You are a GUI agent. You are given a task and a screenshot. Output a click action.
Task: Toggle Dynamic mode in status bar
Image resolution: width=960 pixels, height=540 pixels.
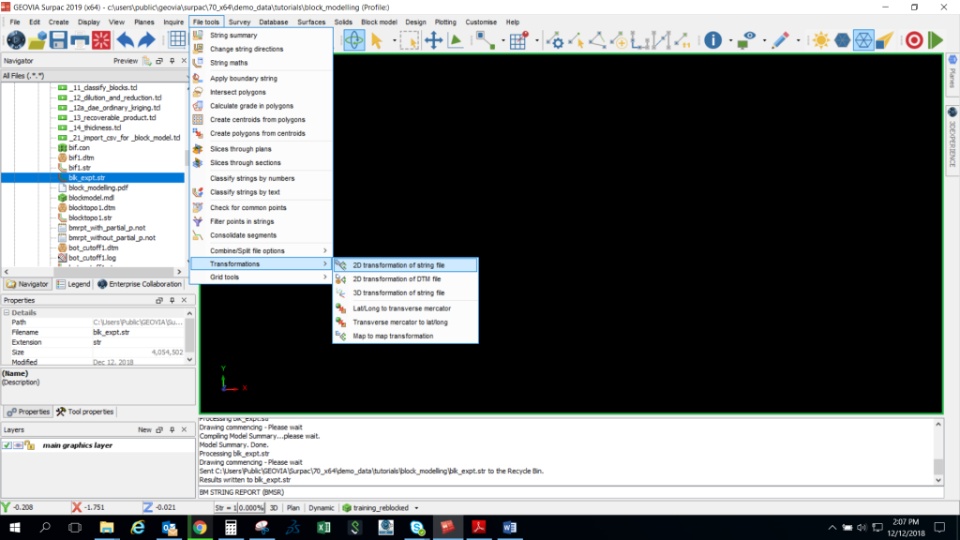click(321, 508)
